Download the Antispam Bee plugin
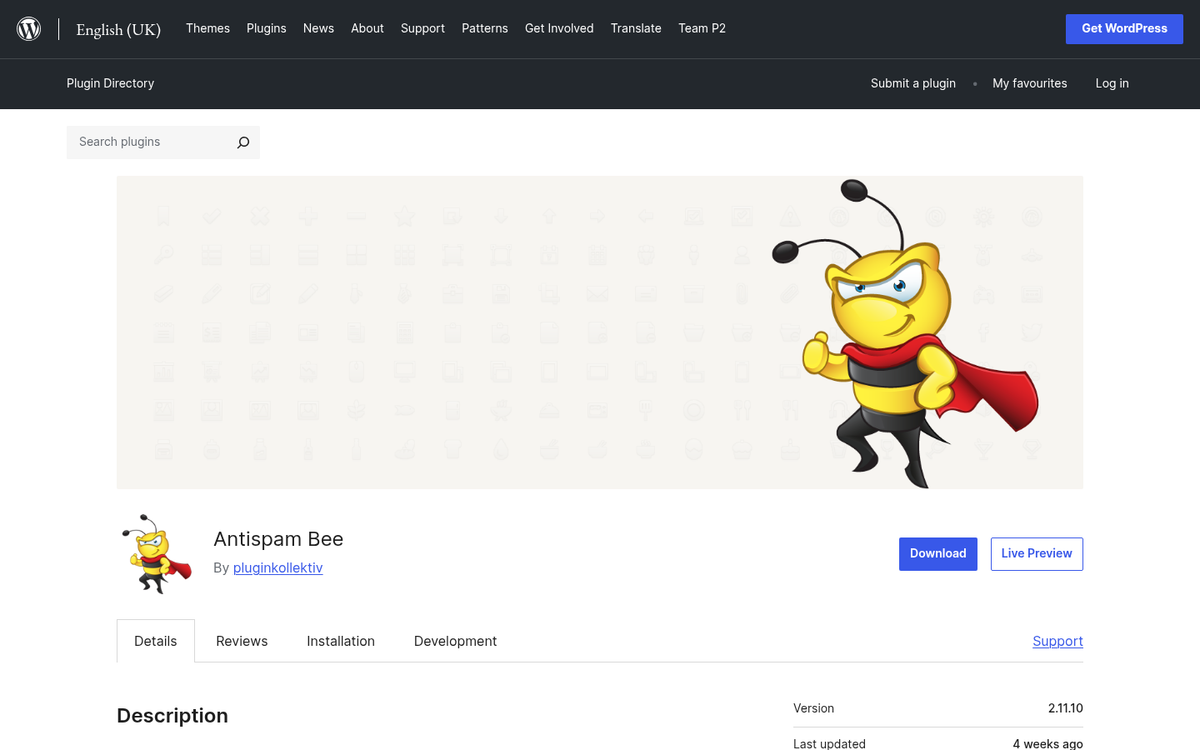This screenshot has height=750, width=1200. pos(937,553)
